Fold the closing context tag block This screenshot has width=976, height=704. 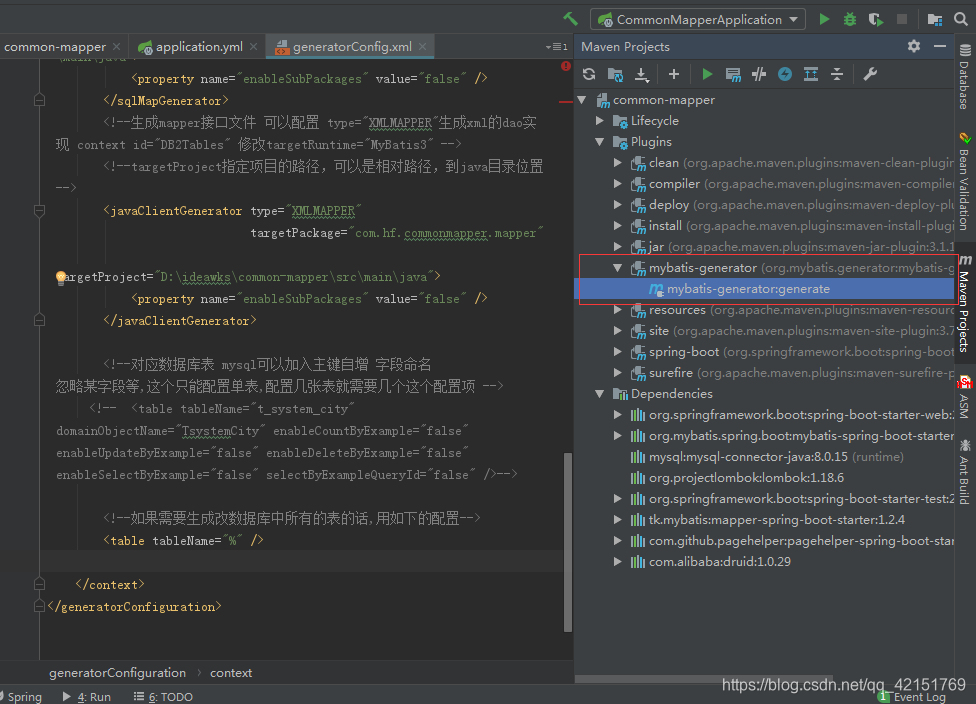point(39,584)
